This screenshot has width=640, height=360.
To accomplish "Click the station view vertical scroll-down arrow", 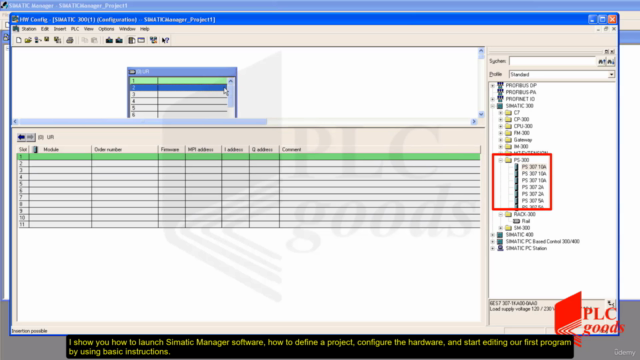I will click(x=481, y=114).
